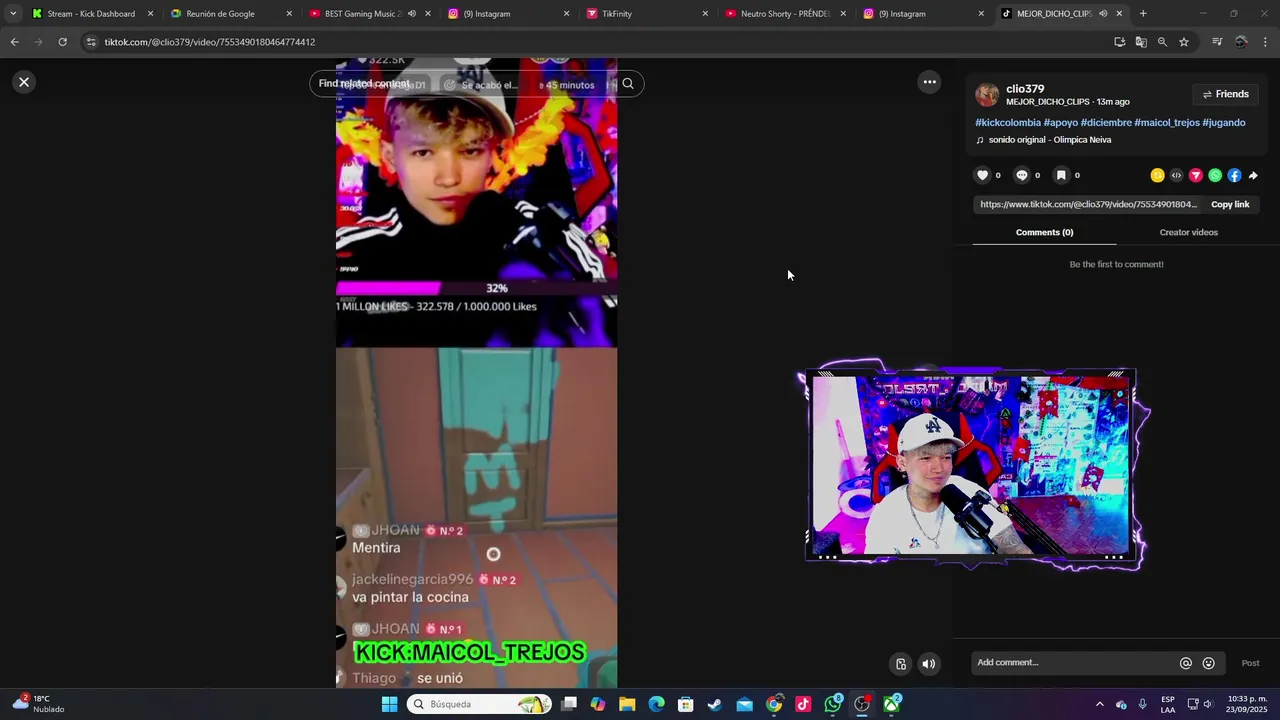Open the Xbox app on taskbar

coord(891,704)
